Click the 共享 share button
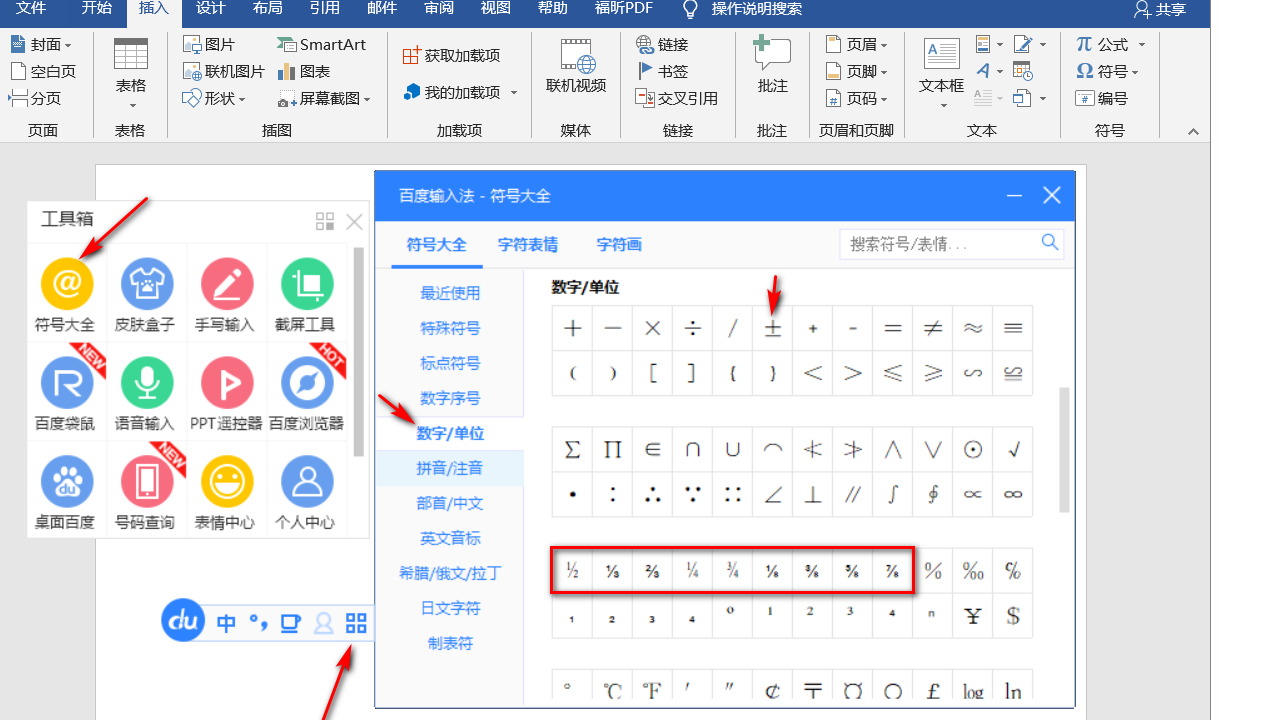This screenshot has width=1280, height=720. click(1160, 10)
